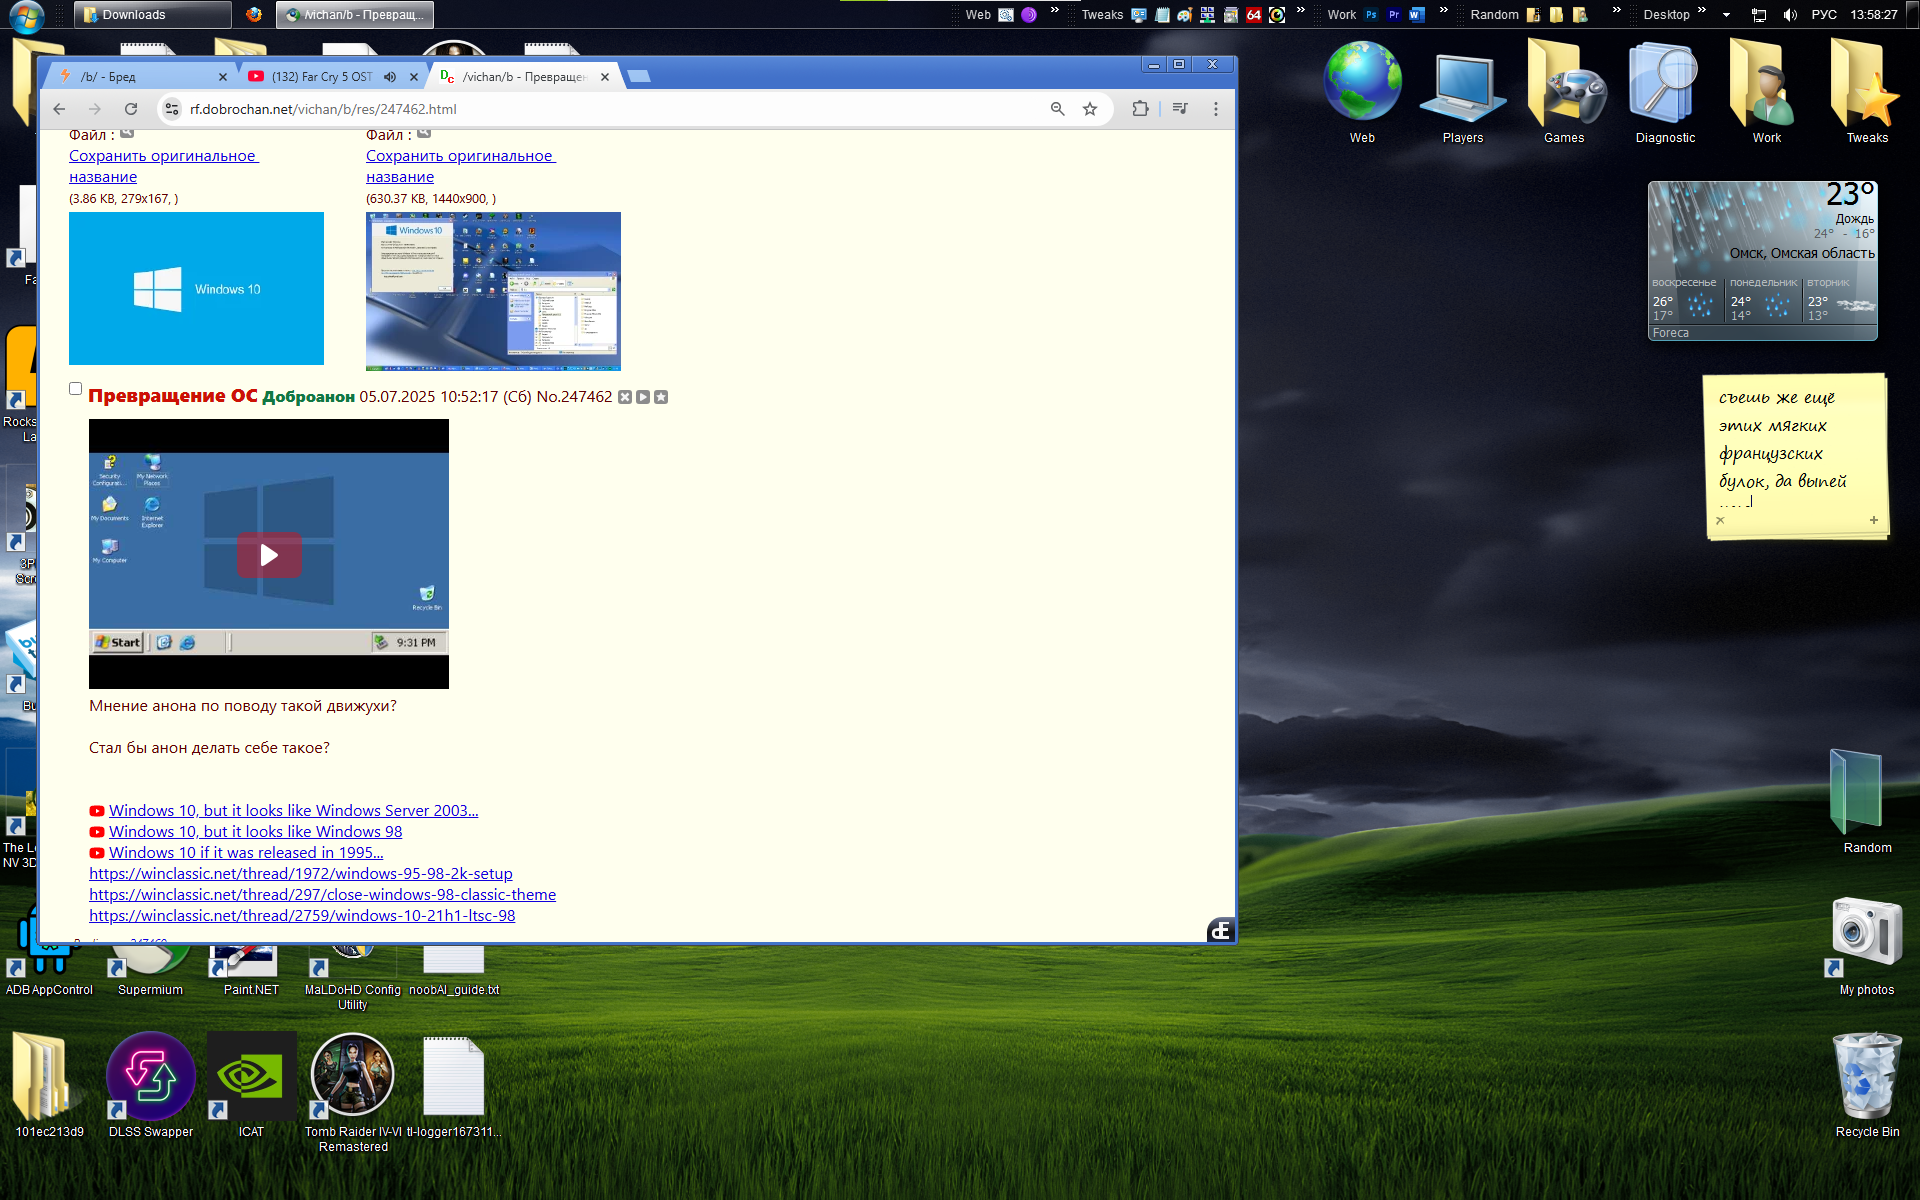
Task: Click the star favorite icon next to No.247462
Action: pos(661,397)
